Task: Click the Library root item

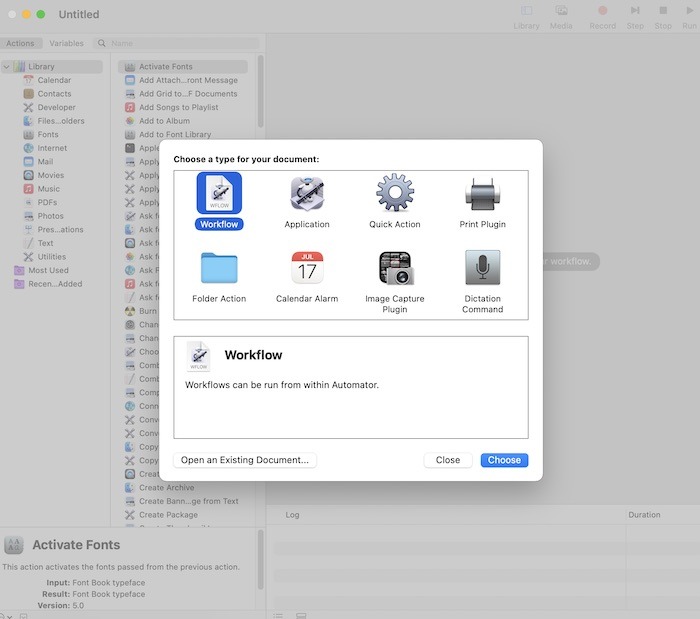Action: pos(52,66)
